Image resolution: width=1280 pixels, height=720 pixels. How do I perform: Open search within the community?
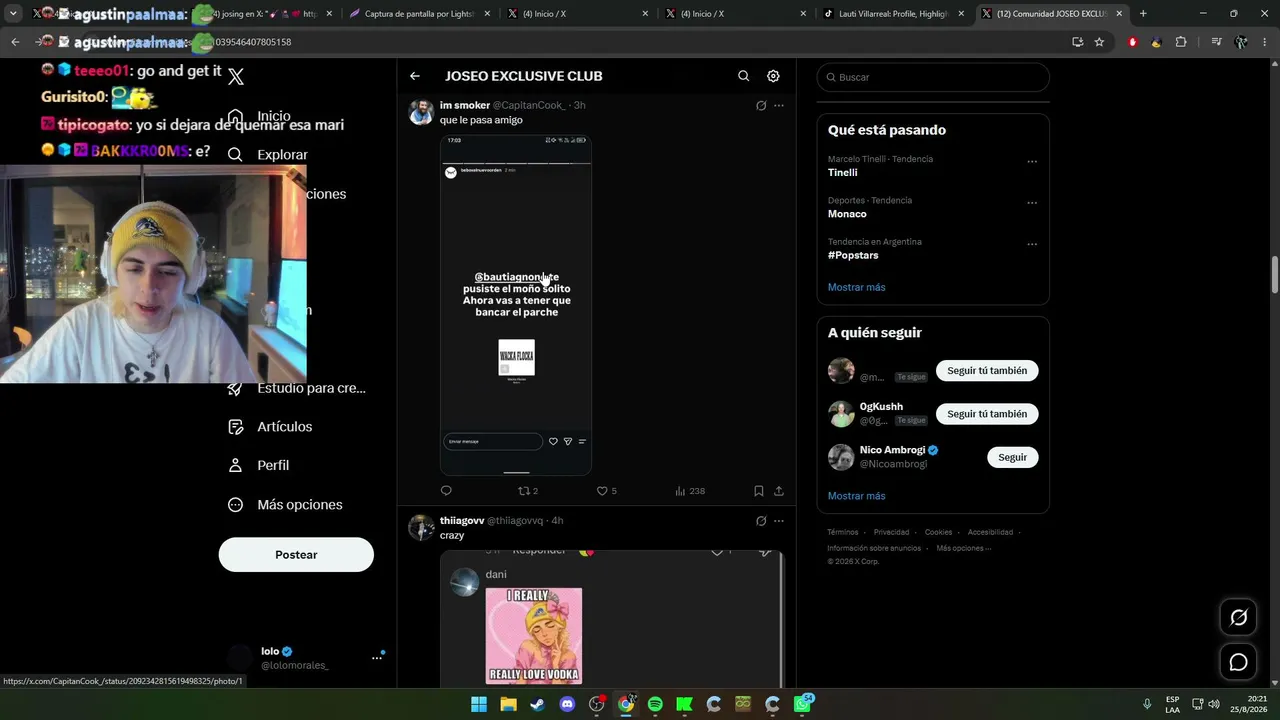coord(743,76)
